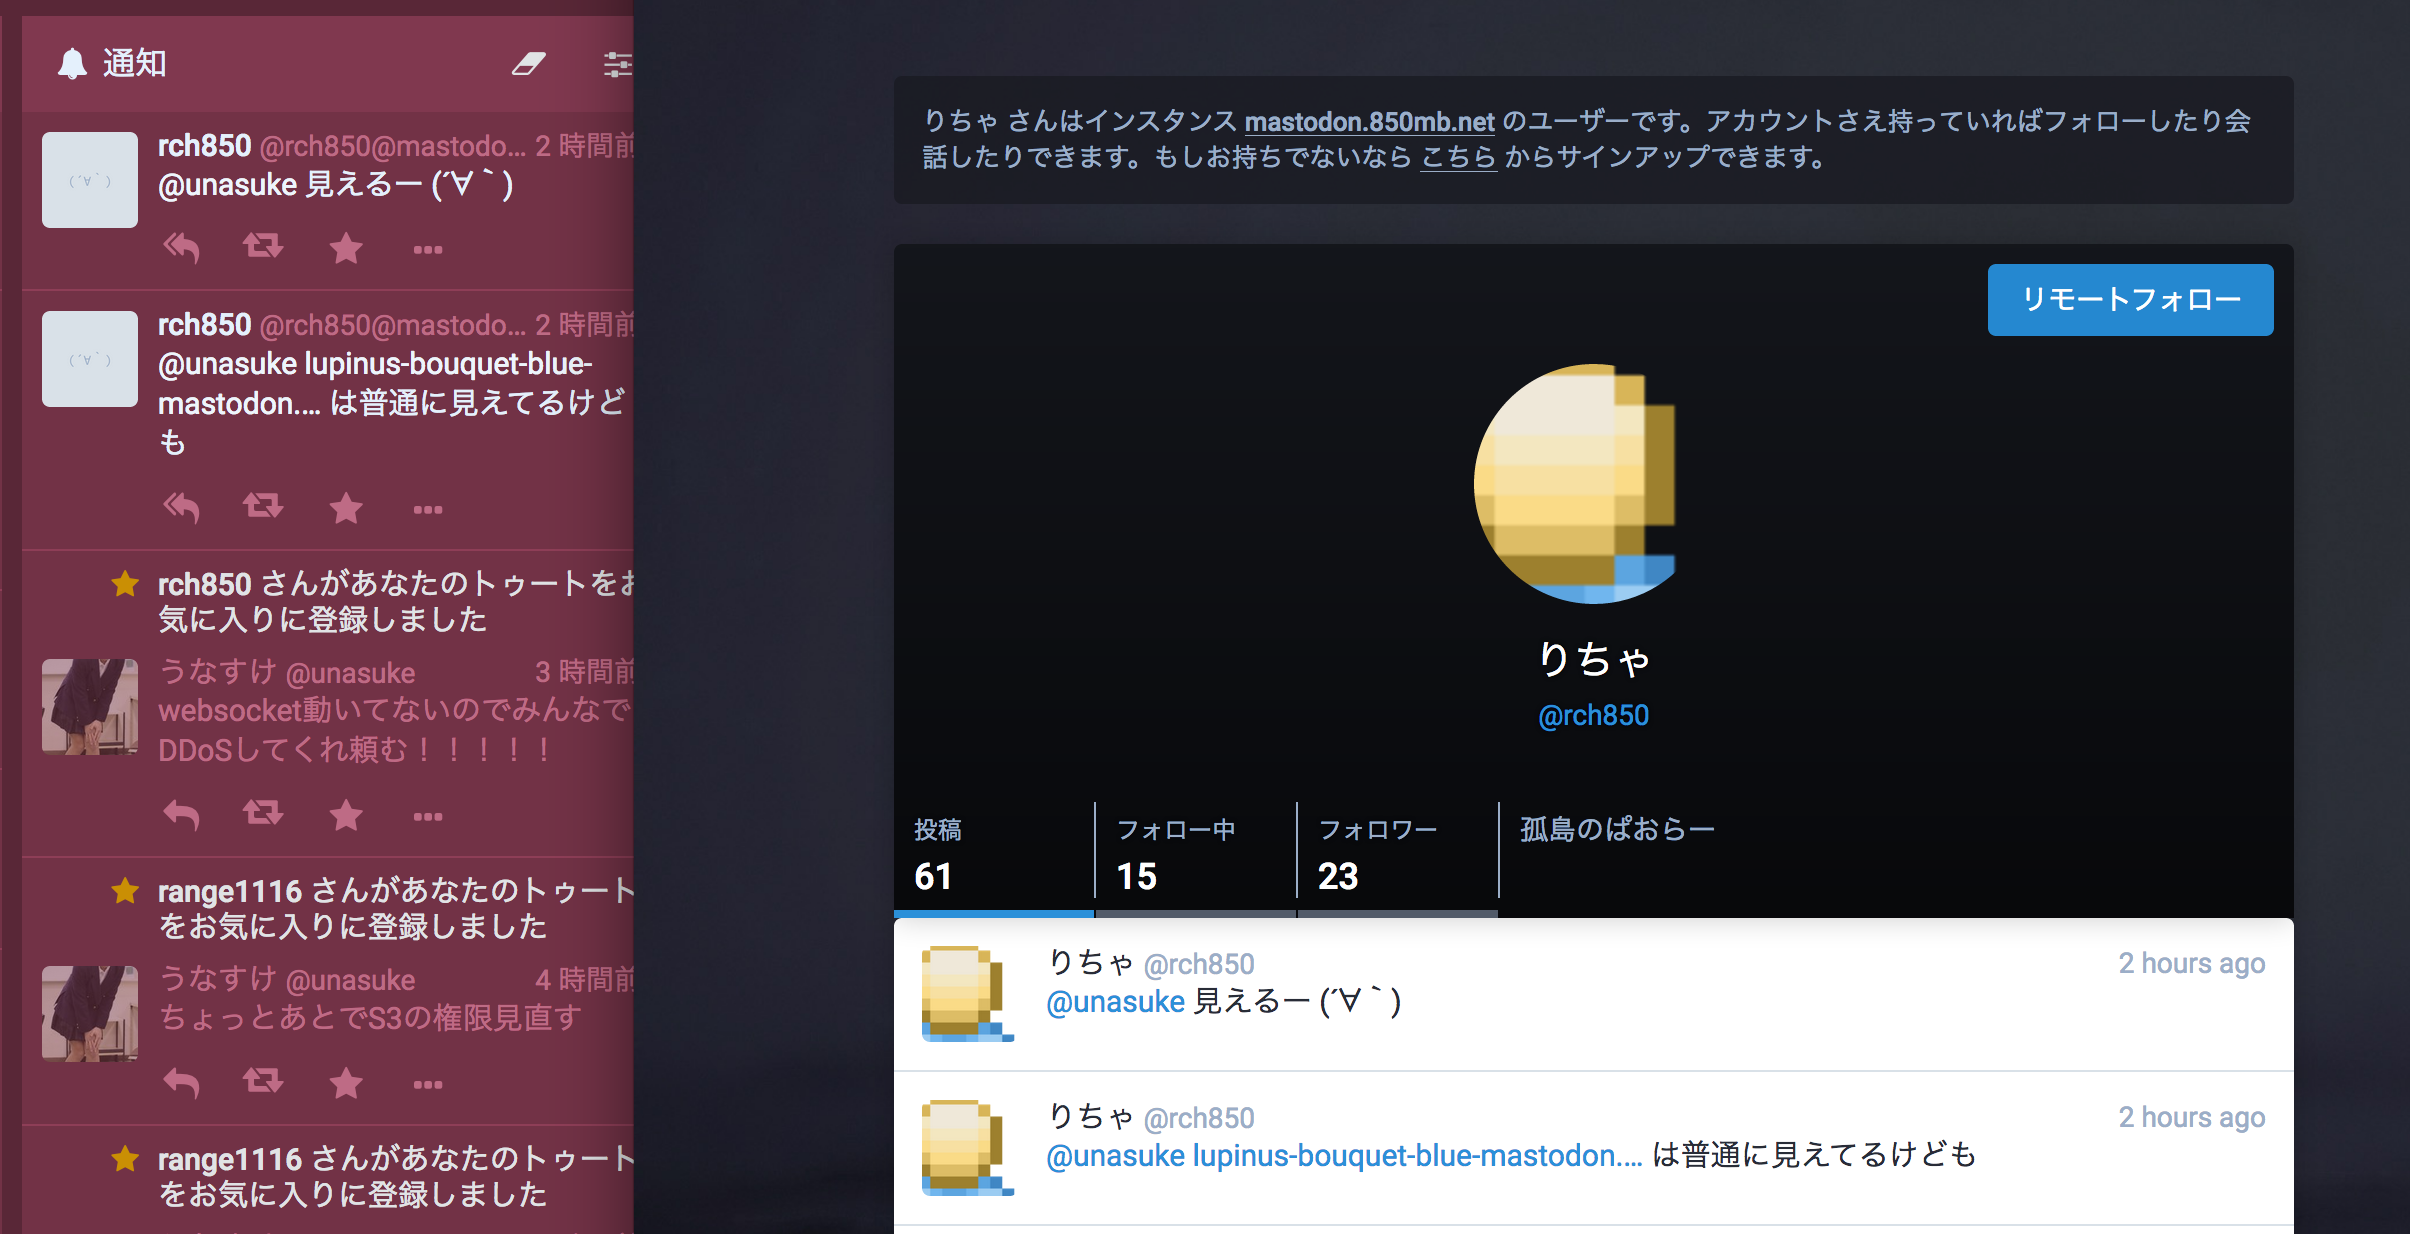
Task: Click '2 hours ago' on '見えるー' post
Action: click(x=2191, y=963)
